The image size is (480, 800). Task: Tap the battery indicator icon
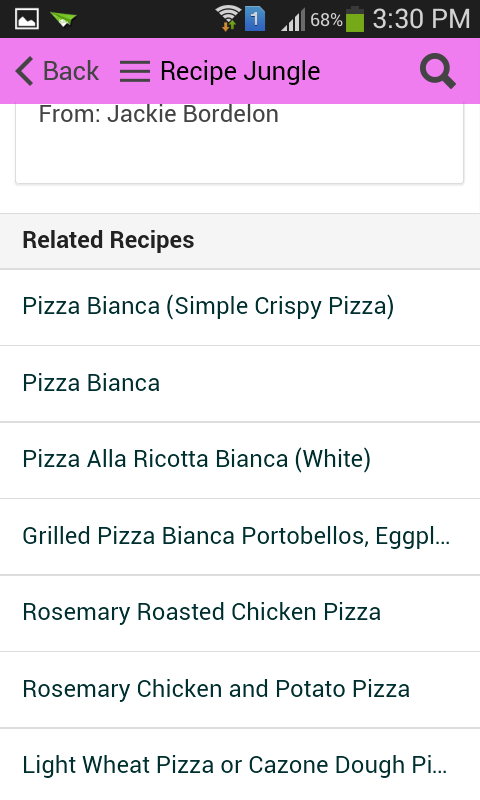click(355, 19)
